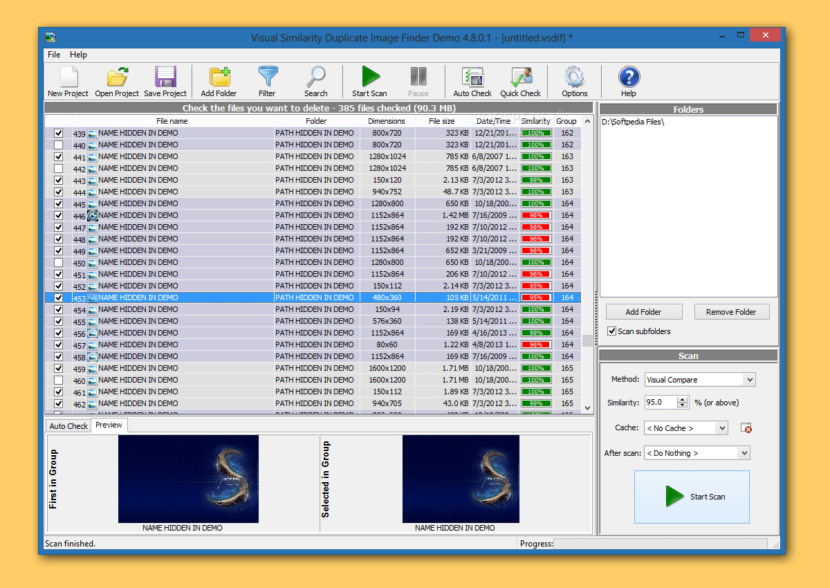Open the Cache dropdown

pos(686,428)
